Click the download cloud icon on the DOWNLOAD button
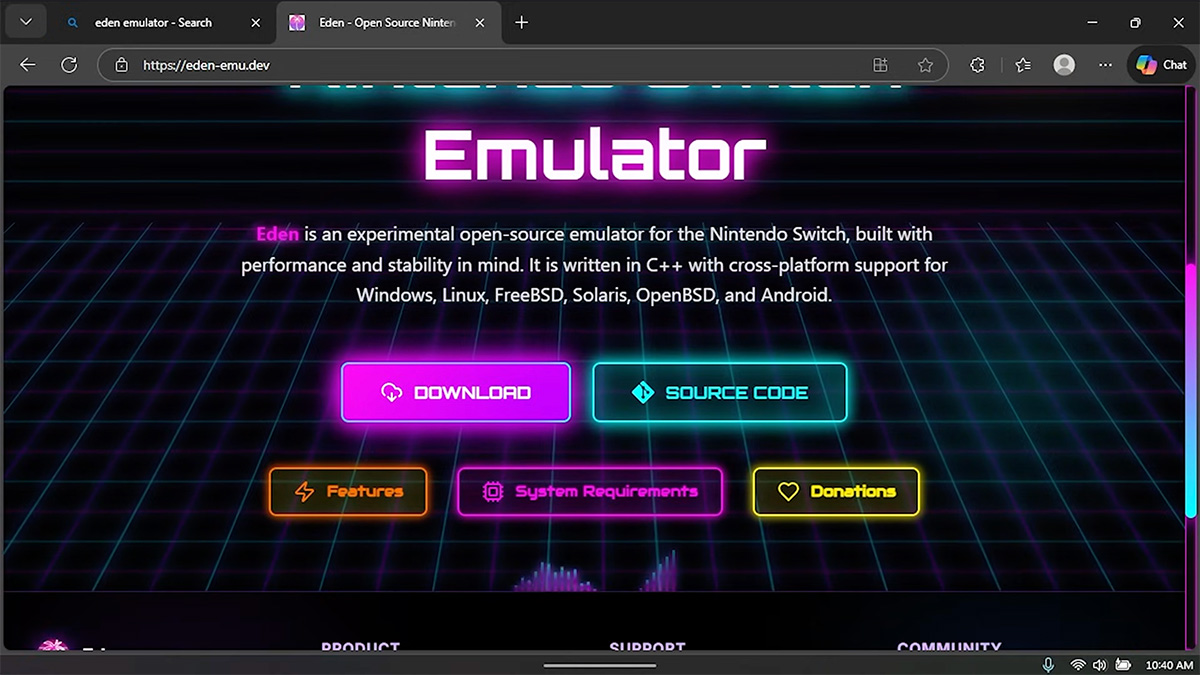Image resolution: width=1200 pixels, height=675 pixels. coord(393,392)
